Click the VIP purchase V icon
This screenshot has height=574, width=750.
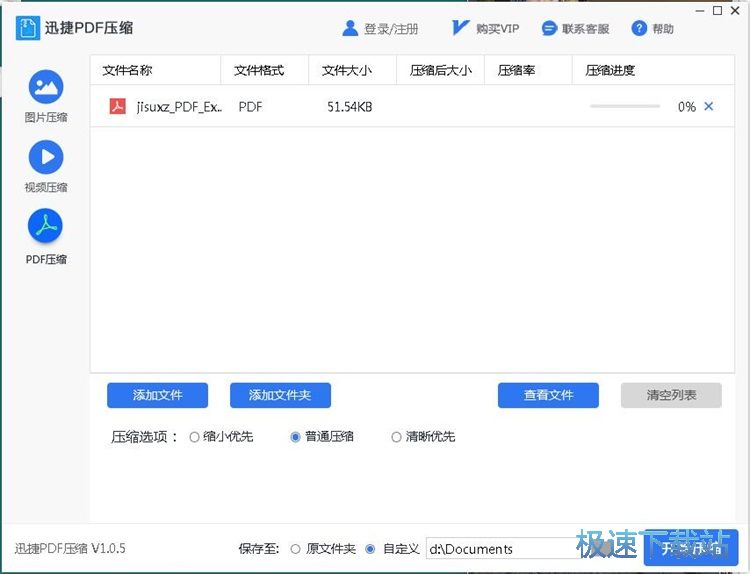[x=460, y=28]
